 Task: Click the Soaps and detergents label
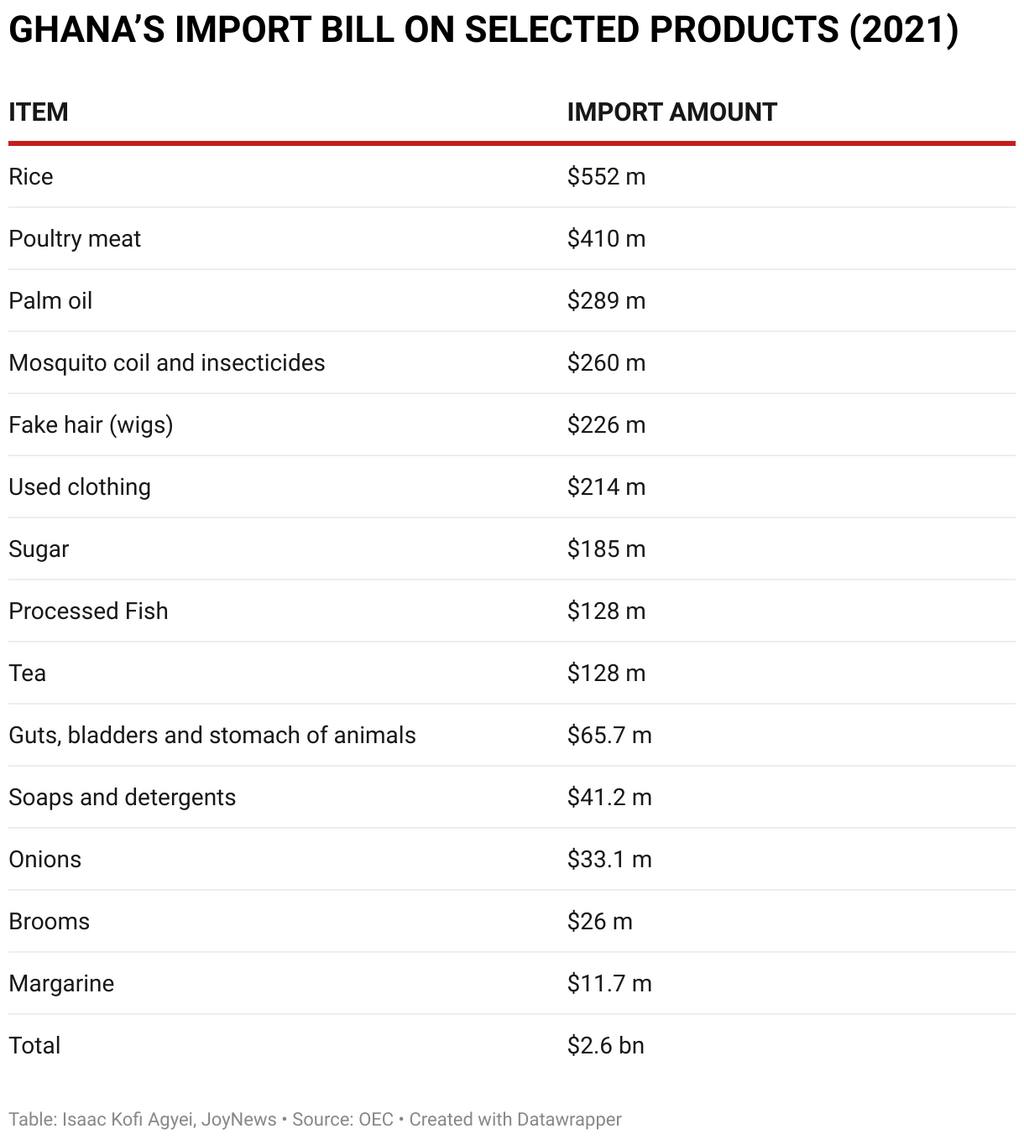[122, 797]
